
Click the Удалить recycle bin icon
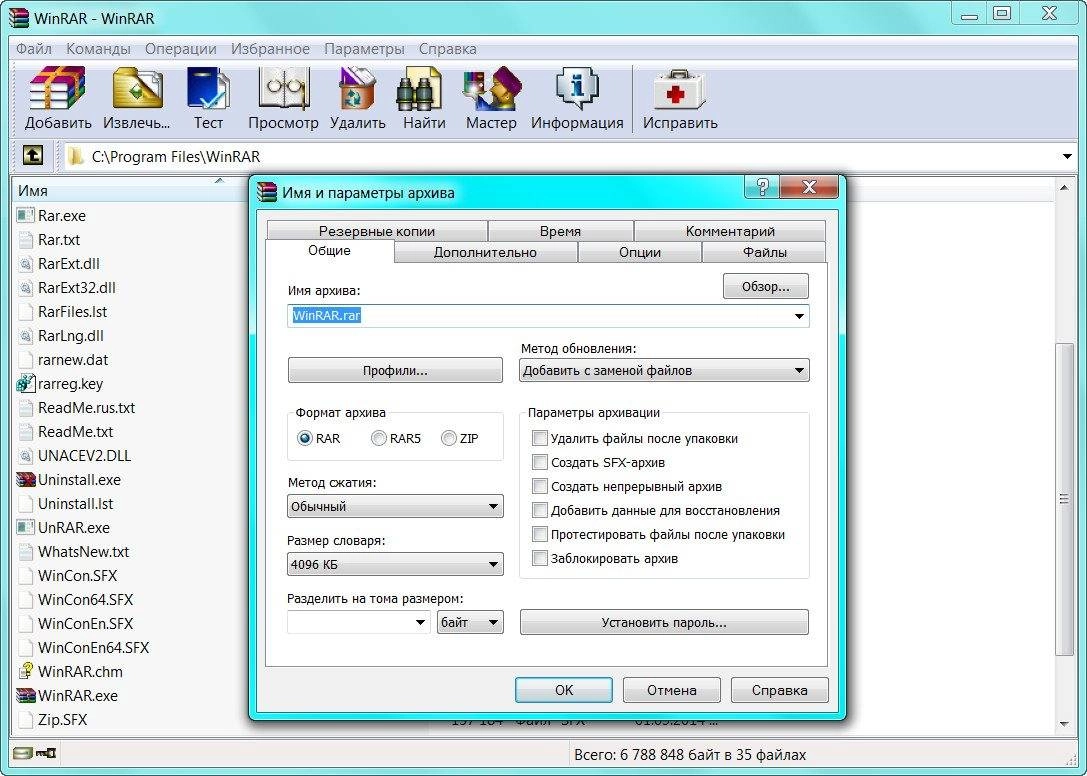click(357, 89)
